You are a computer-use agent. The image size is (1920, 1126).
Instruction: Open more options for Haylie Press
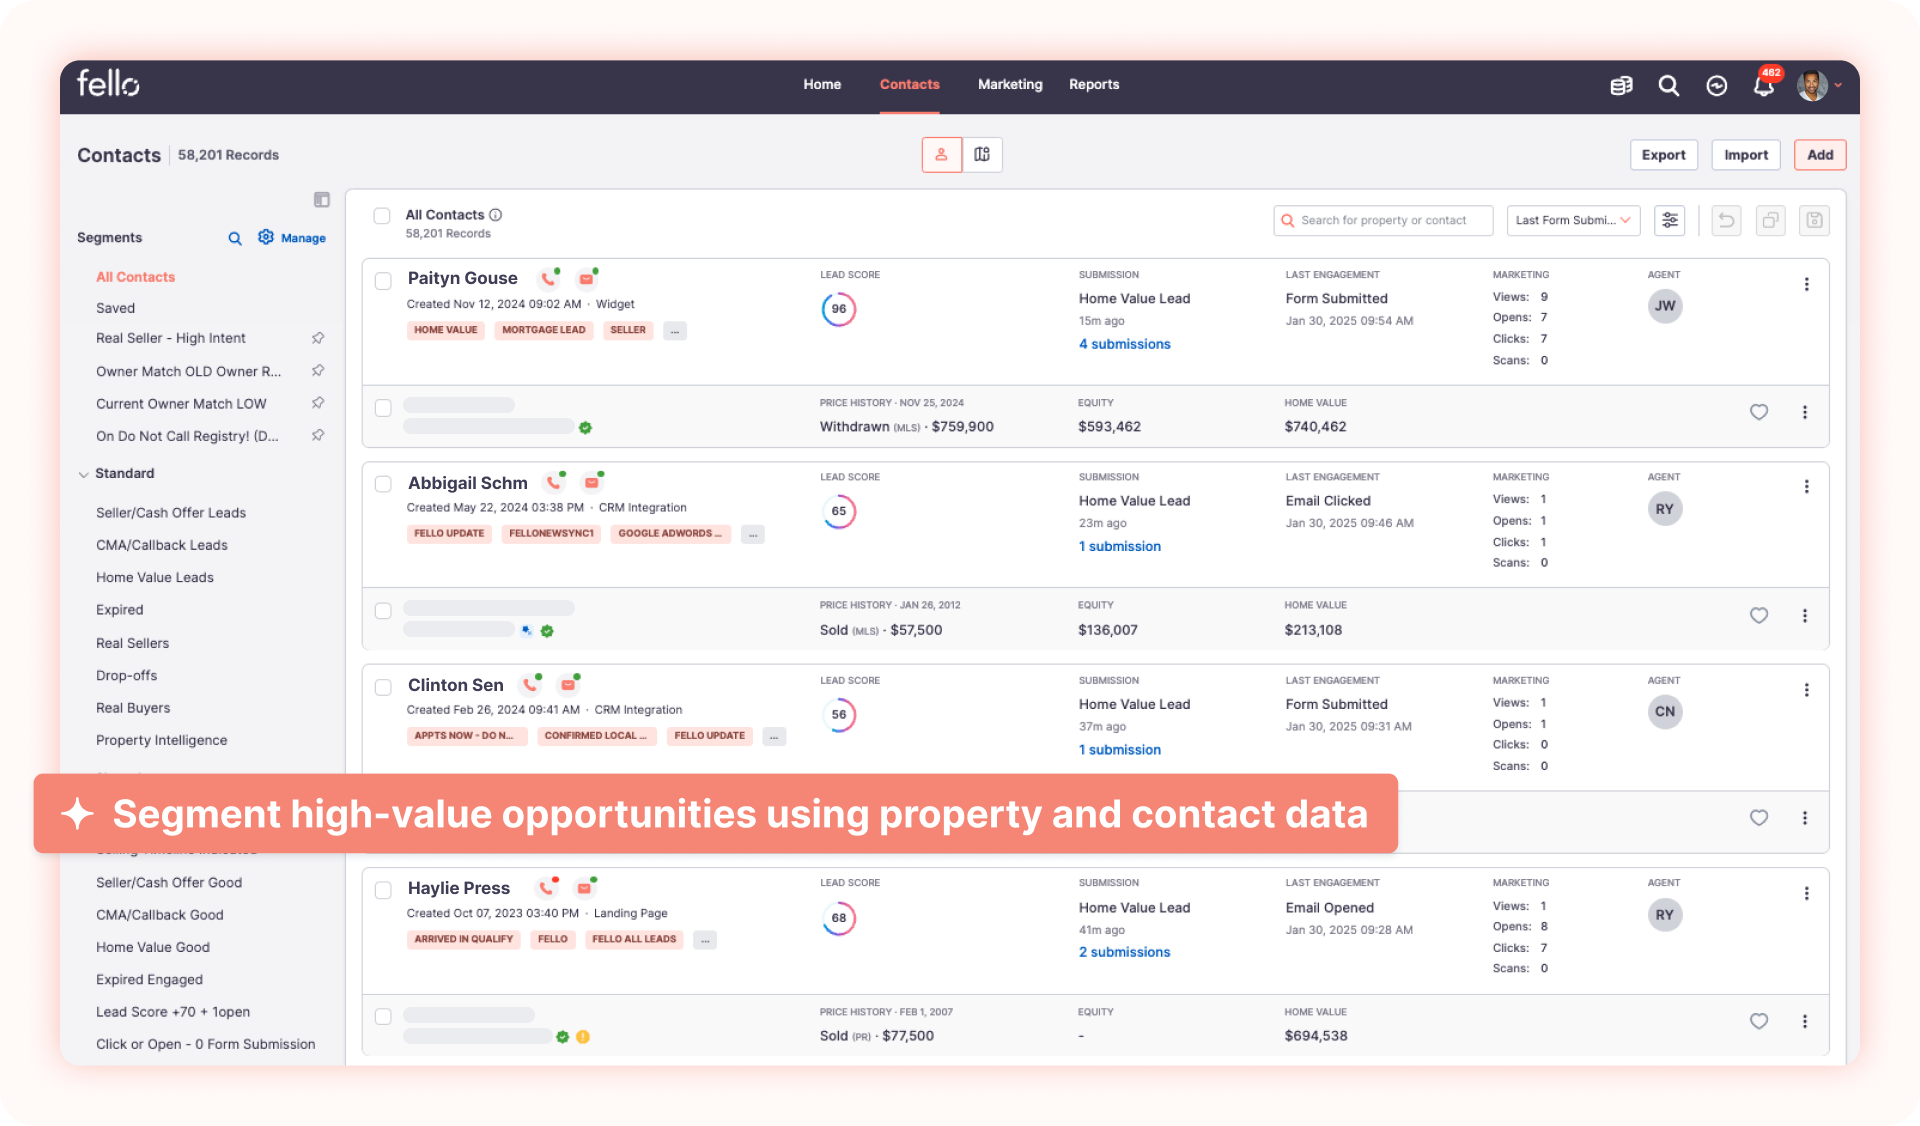(x=1806, y=894)
